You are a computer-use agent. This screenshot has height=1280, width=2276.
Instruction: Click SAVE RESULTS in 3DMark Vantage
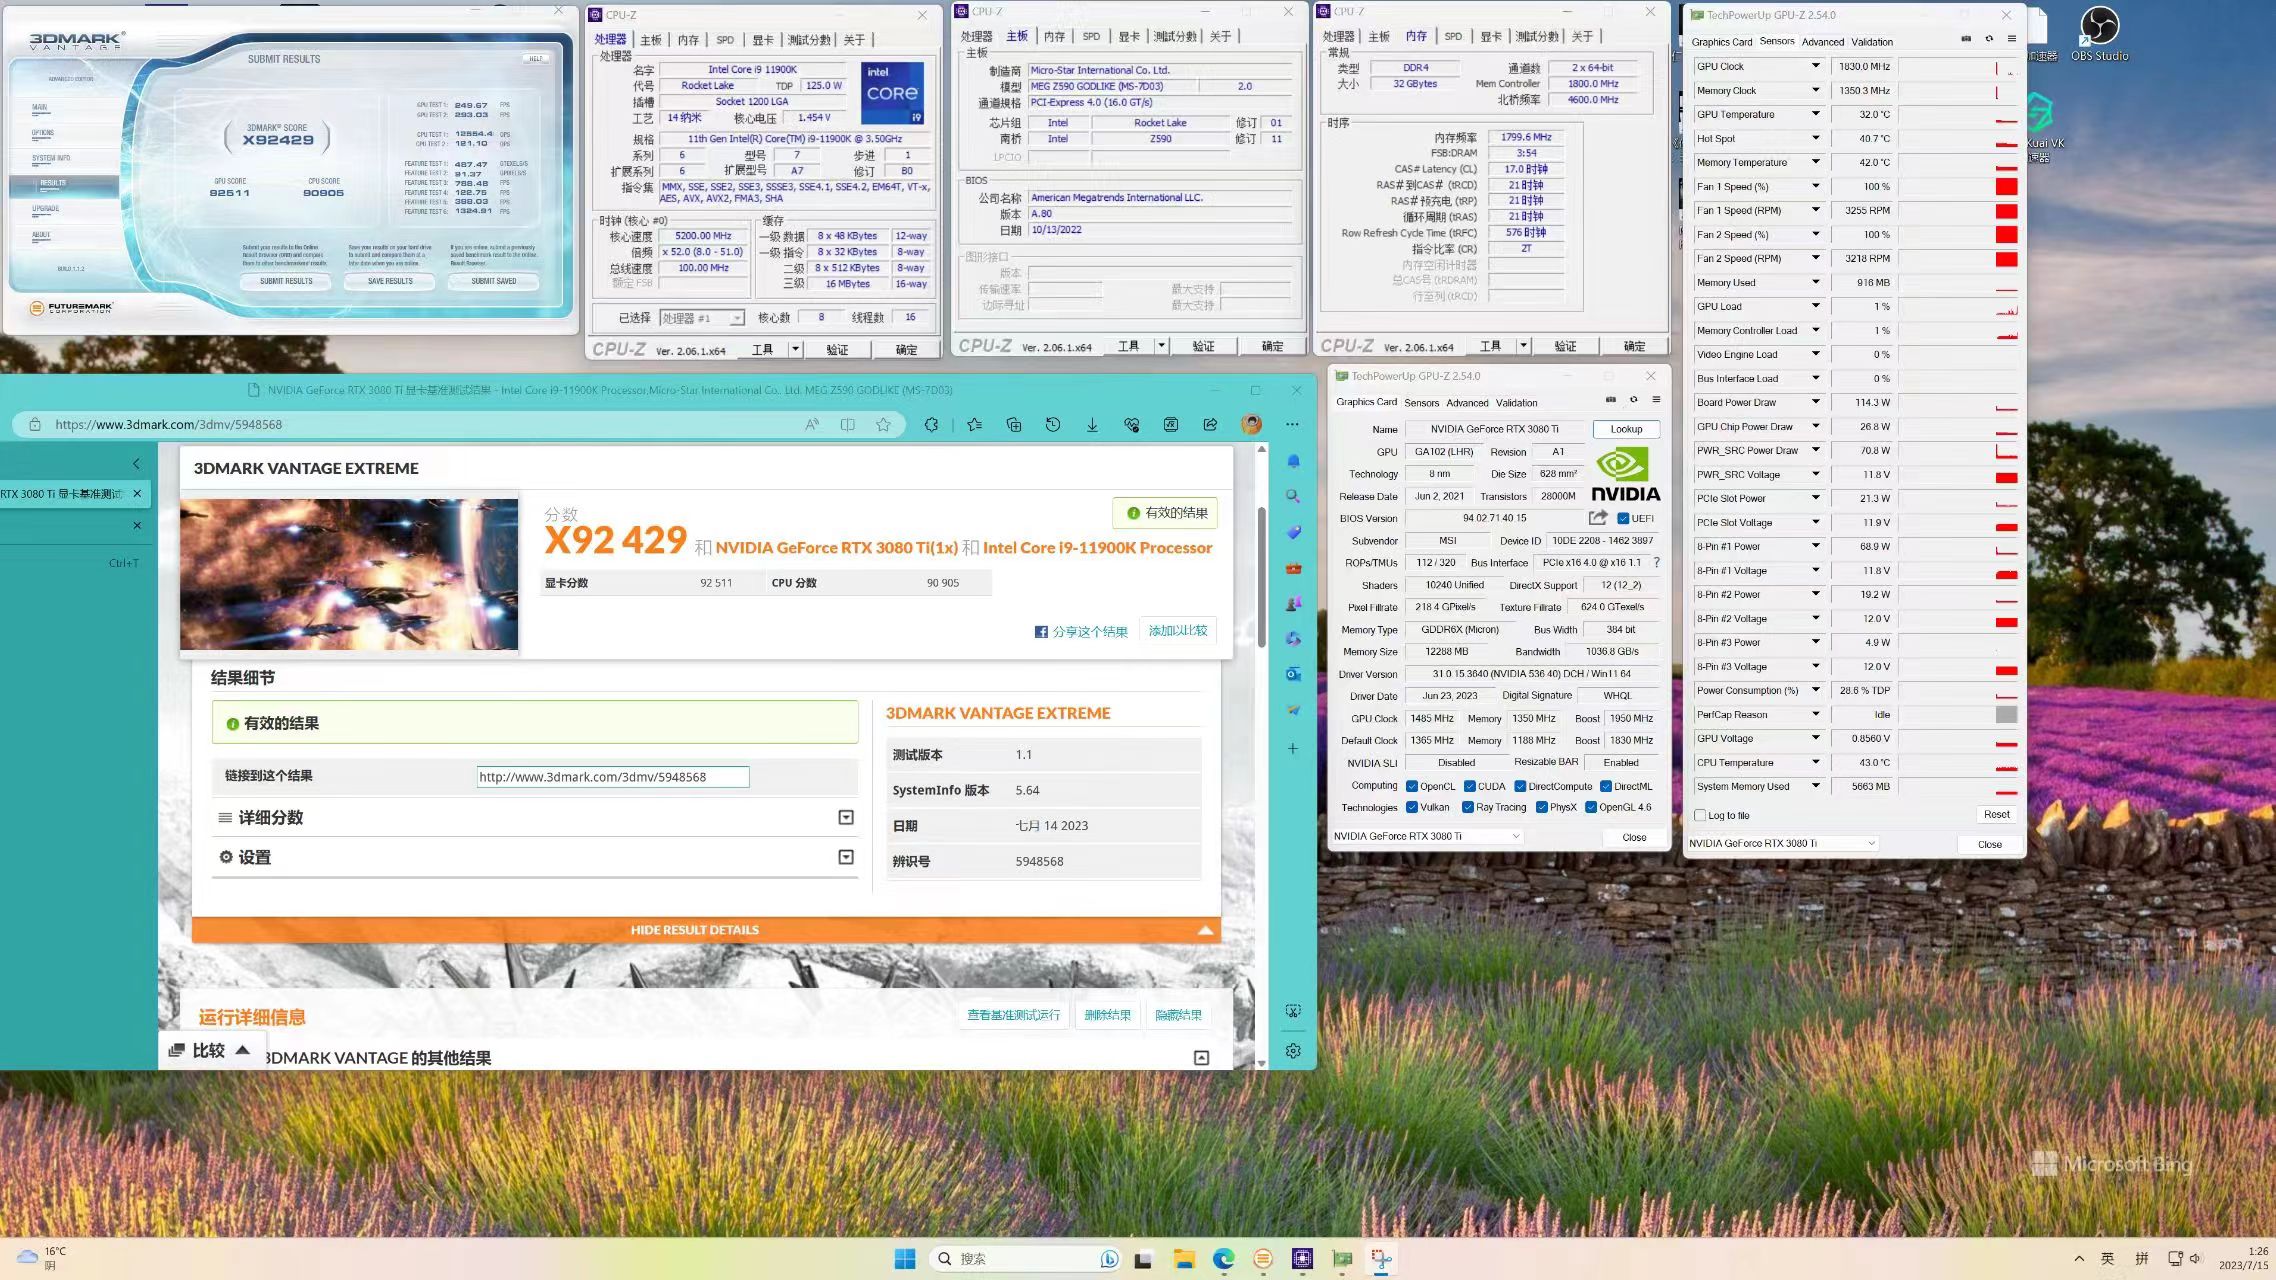pyautogui.click(x=390, y=281)
